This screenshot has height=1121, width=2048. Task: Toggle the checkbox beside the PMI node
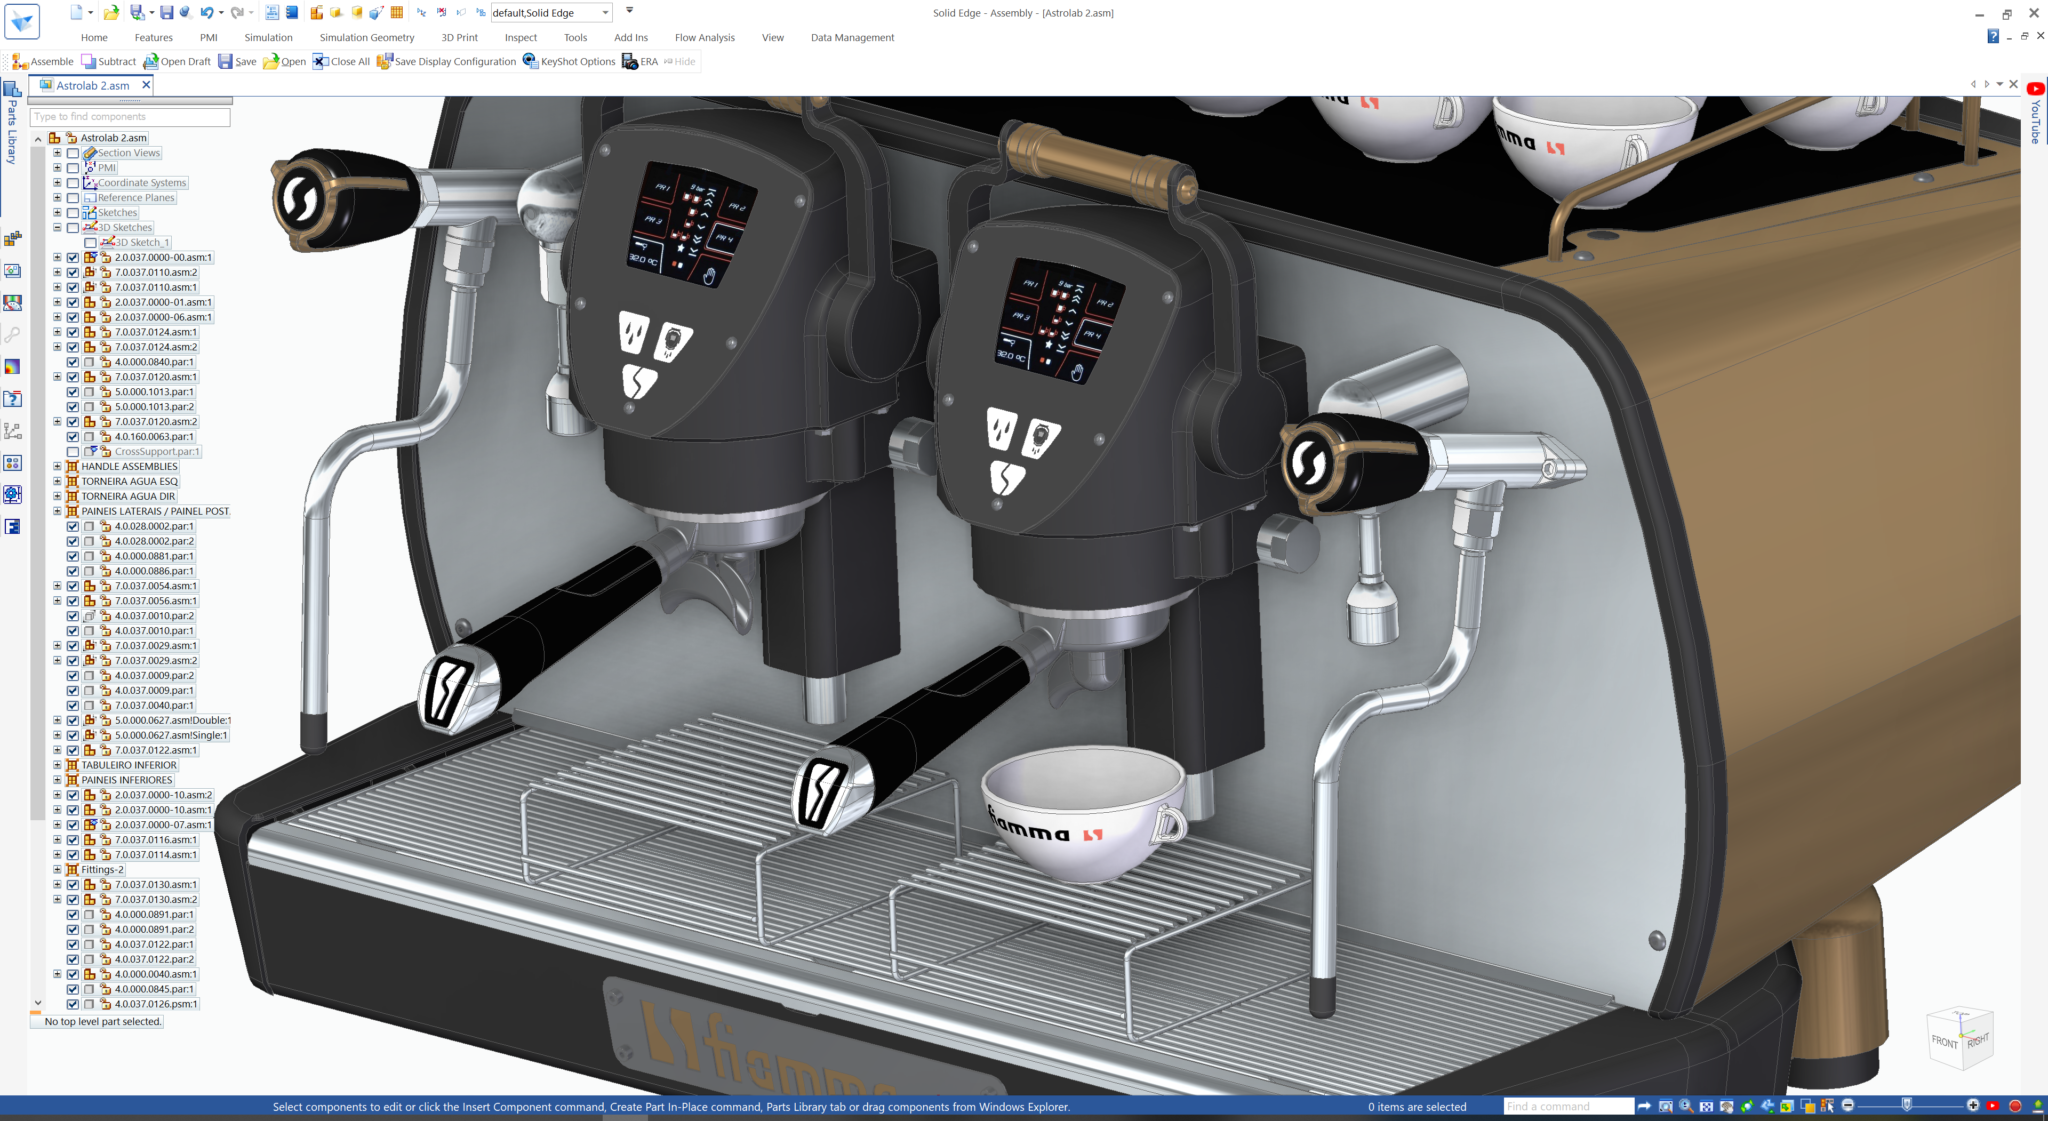coord(73,167)
